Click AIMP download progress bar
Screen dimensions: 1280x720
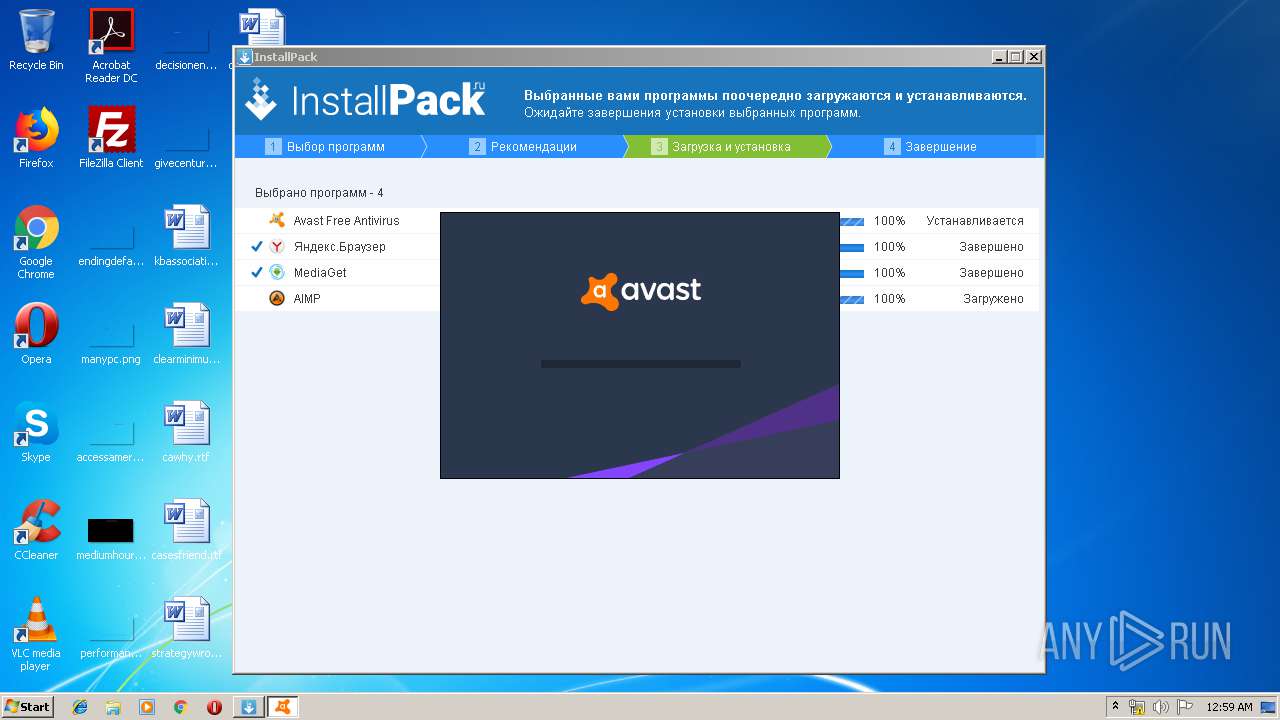pyautogui.click(x=852, y=299)
